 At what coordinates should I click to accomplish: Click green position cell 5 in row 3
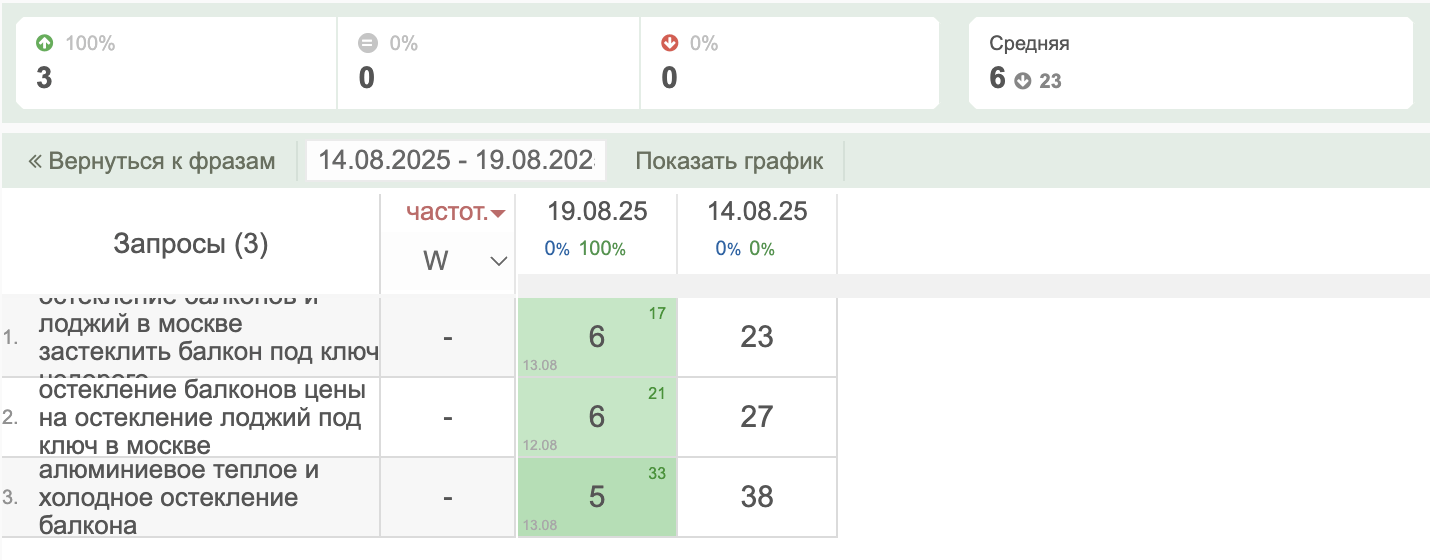coord(597,497)
